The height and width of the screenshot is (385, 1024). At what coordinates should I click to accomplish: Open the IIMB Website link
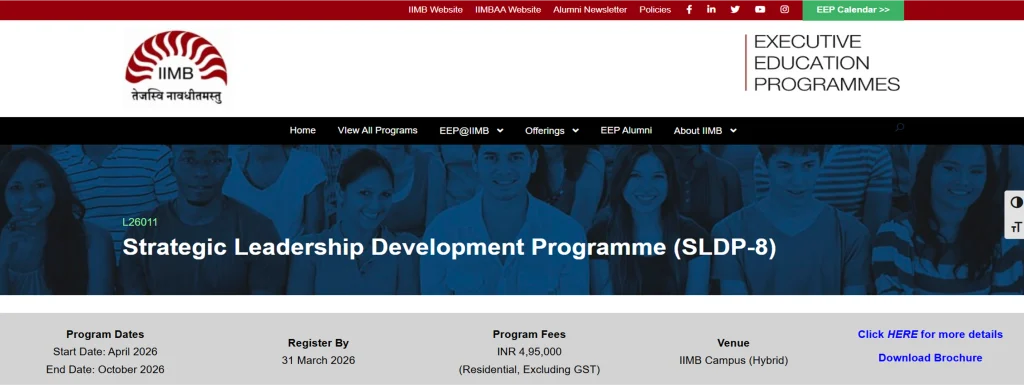436,10
